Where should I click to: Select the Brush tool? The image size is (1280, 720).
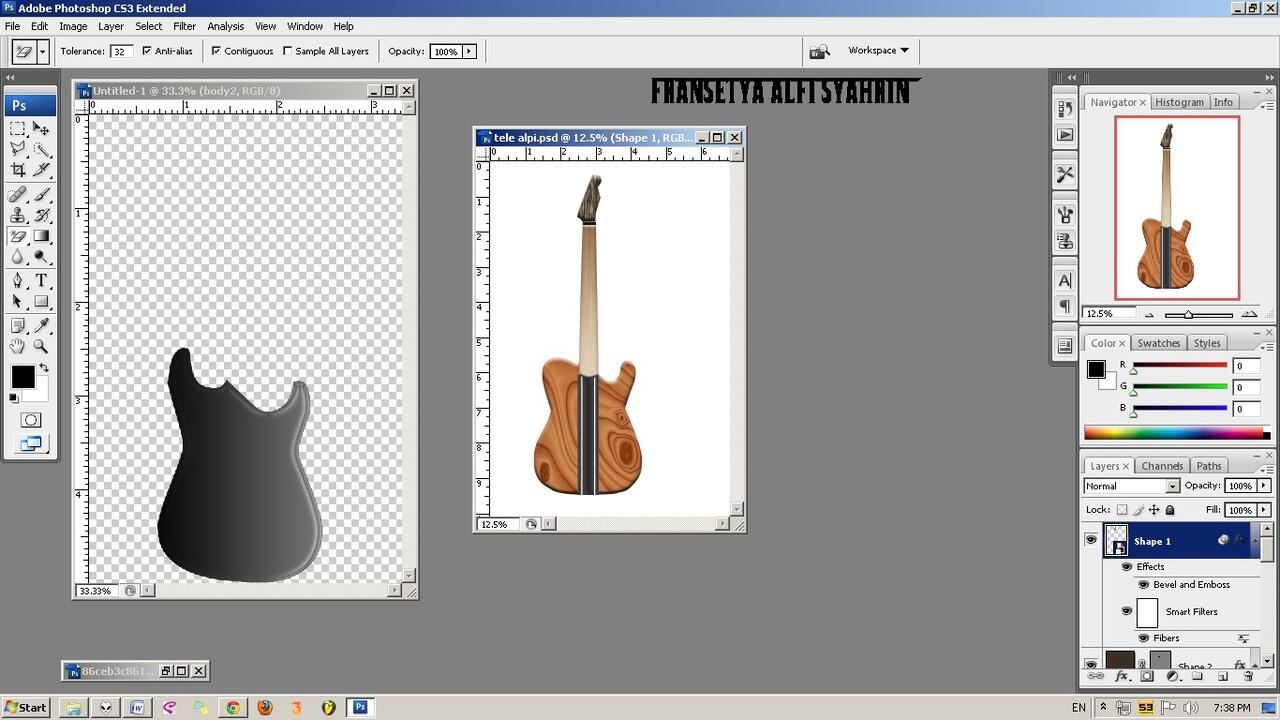click(42, 195)
